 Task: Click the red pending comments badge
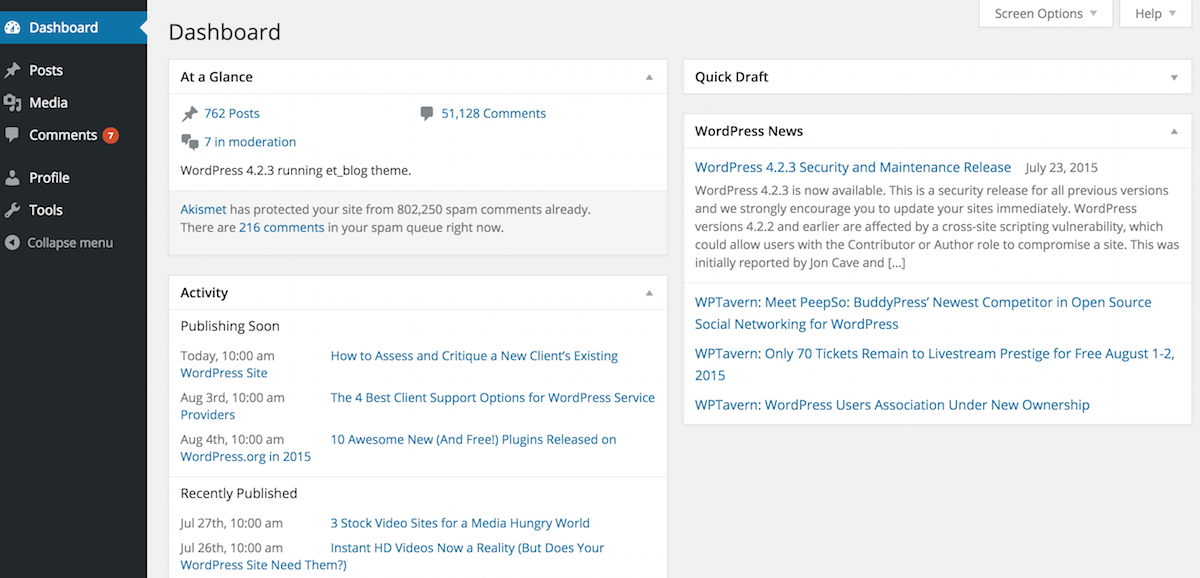pos(110,135)
